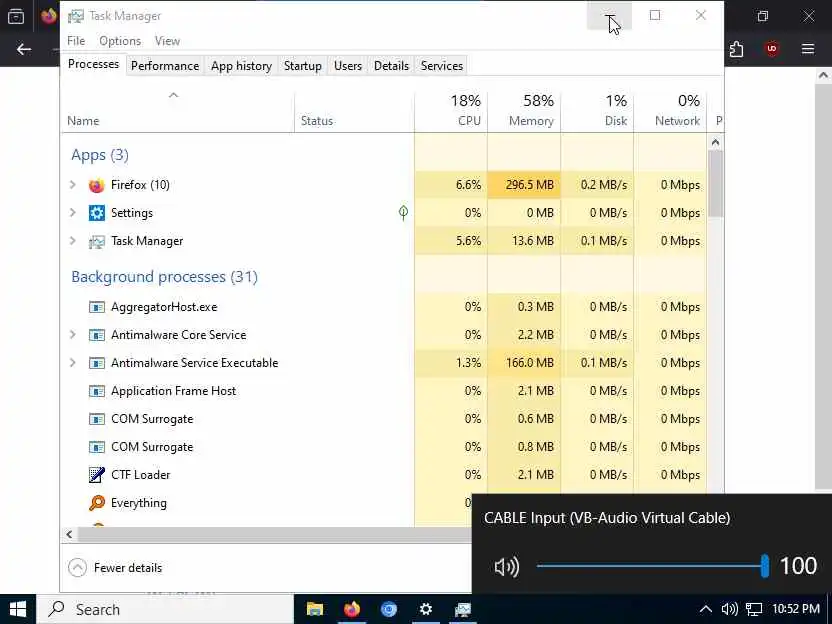Open the File menu
Image resolution: width=832 pixels, height=624 pixels.
coord(76,41)
